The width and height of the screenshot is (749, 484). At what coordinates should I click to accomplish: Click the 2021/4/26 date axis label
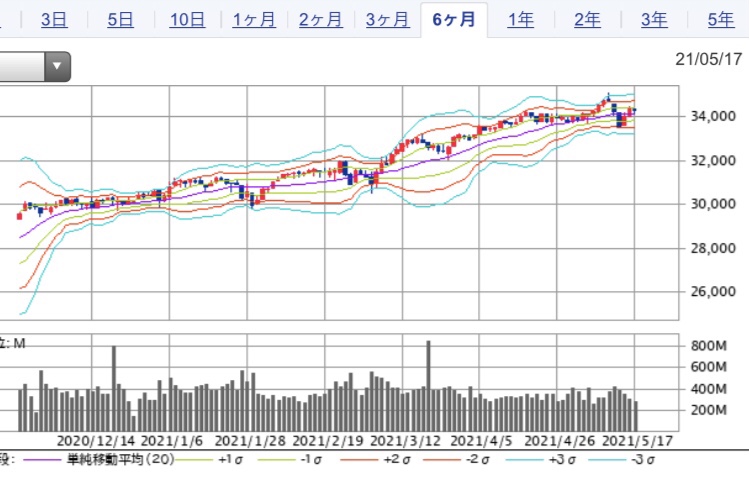pos(560,441)
